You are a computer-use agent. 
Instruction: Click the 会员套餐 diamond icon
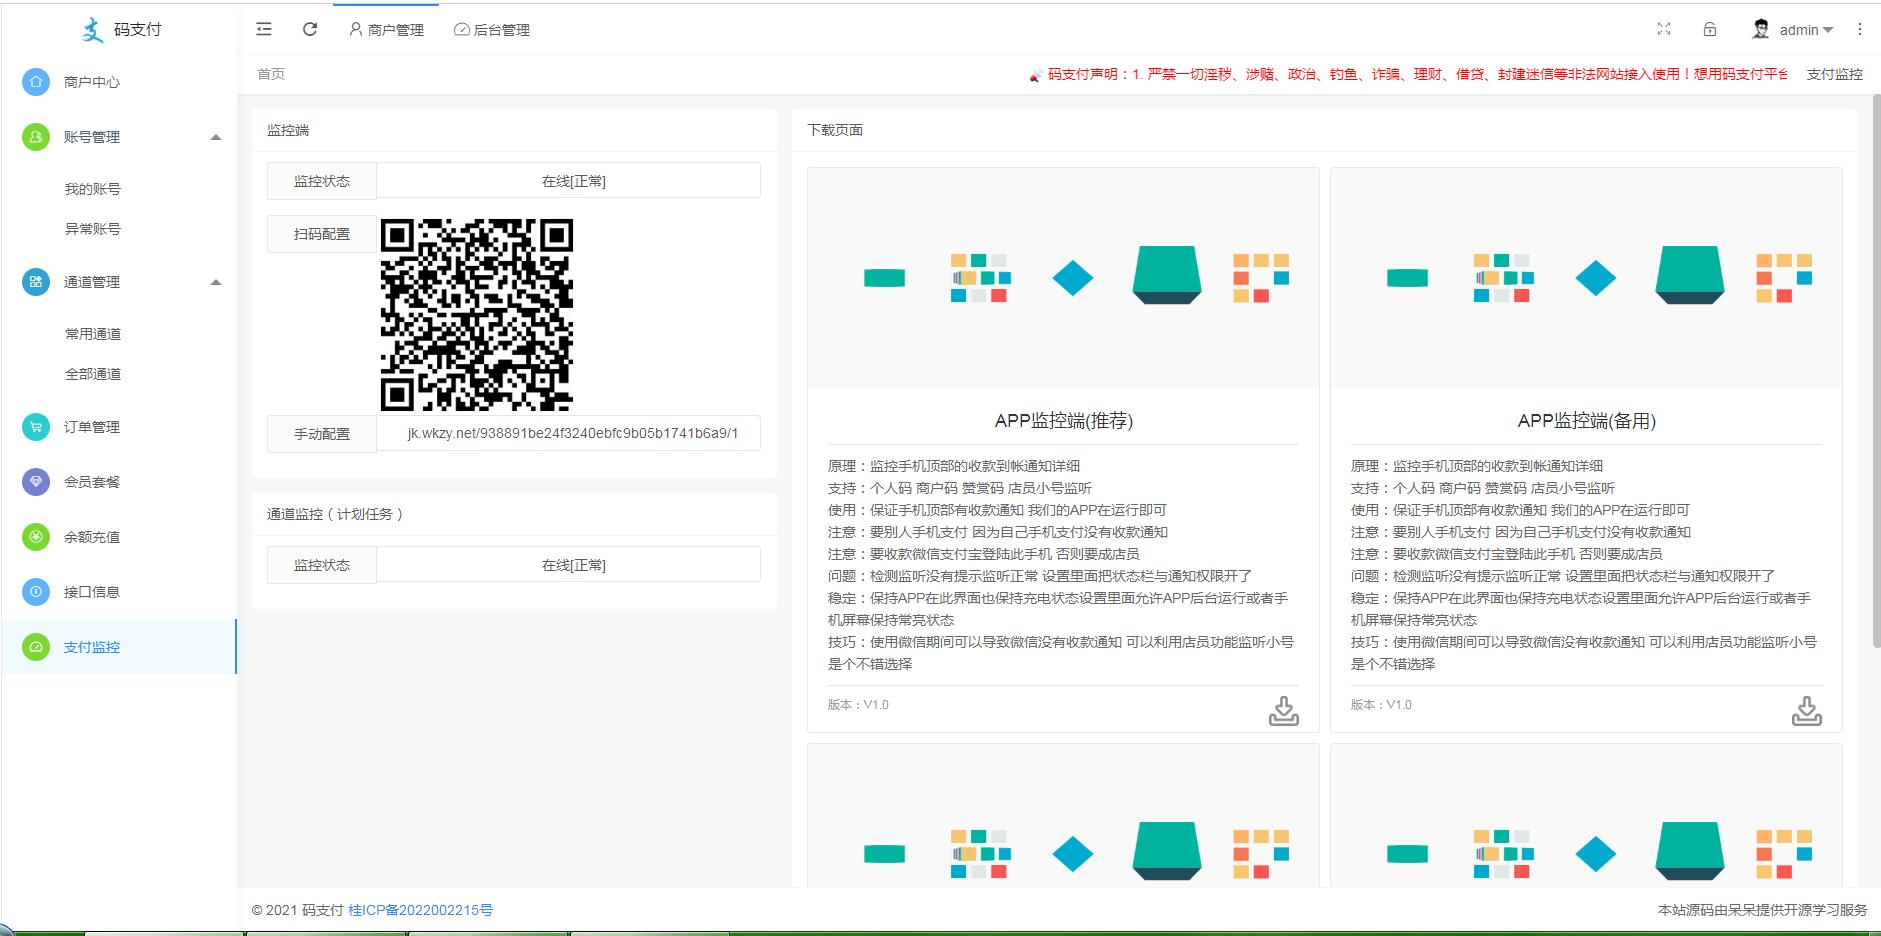36,482
